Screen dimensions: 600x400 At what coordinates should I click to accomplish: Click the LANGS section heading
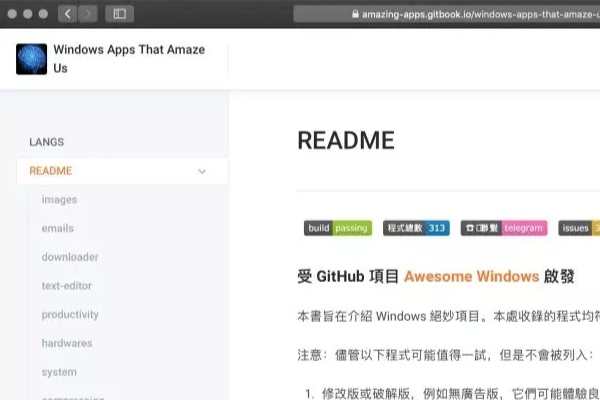tap(47, 142)
